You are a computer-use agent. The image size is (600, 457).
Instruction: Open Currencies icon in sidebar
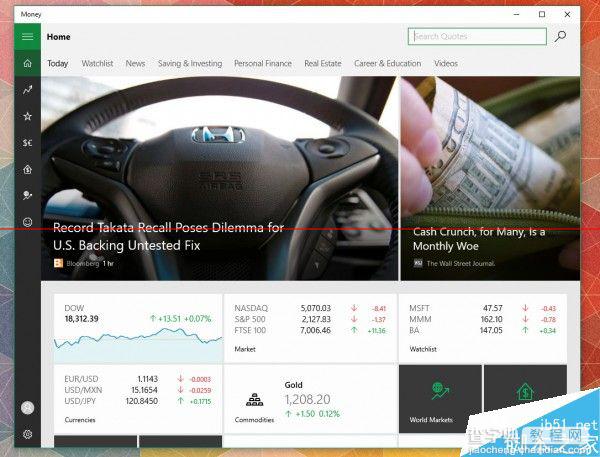pyautogui.click(x=28, y=143)
